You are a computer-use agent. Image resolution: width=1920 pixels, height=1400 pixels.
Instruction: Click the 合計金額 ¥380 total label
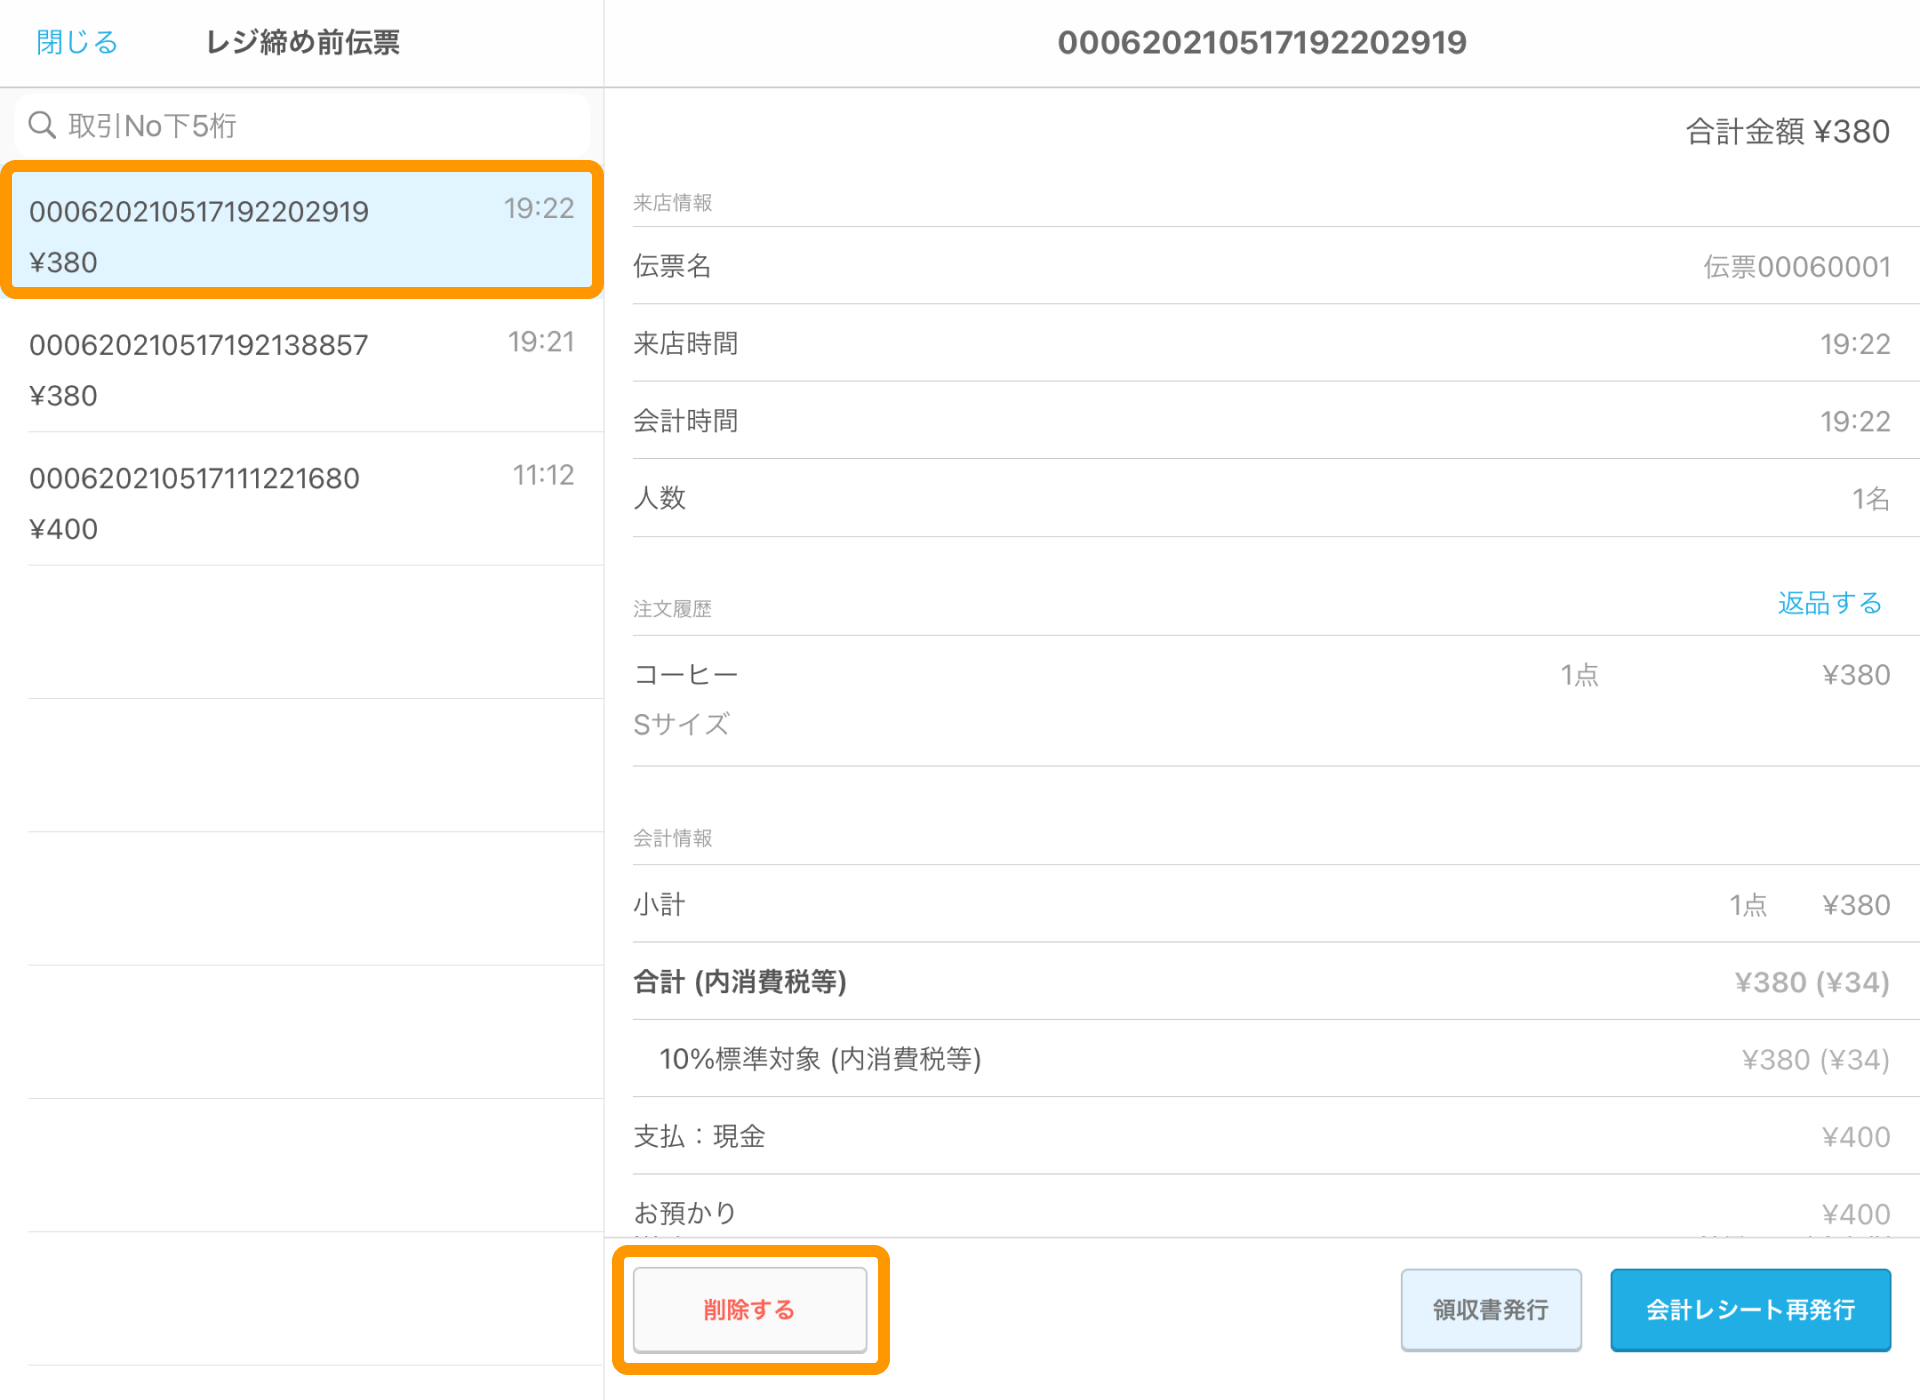click(x=1787, y=131)
